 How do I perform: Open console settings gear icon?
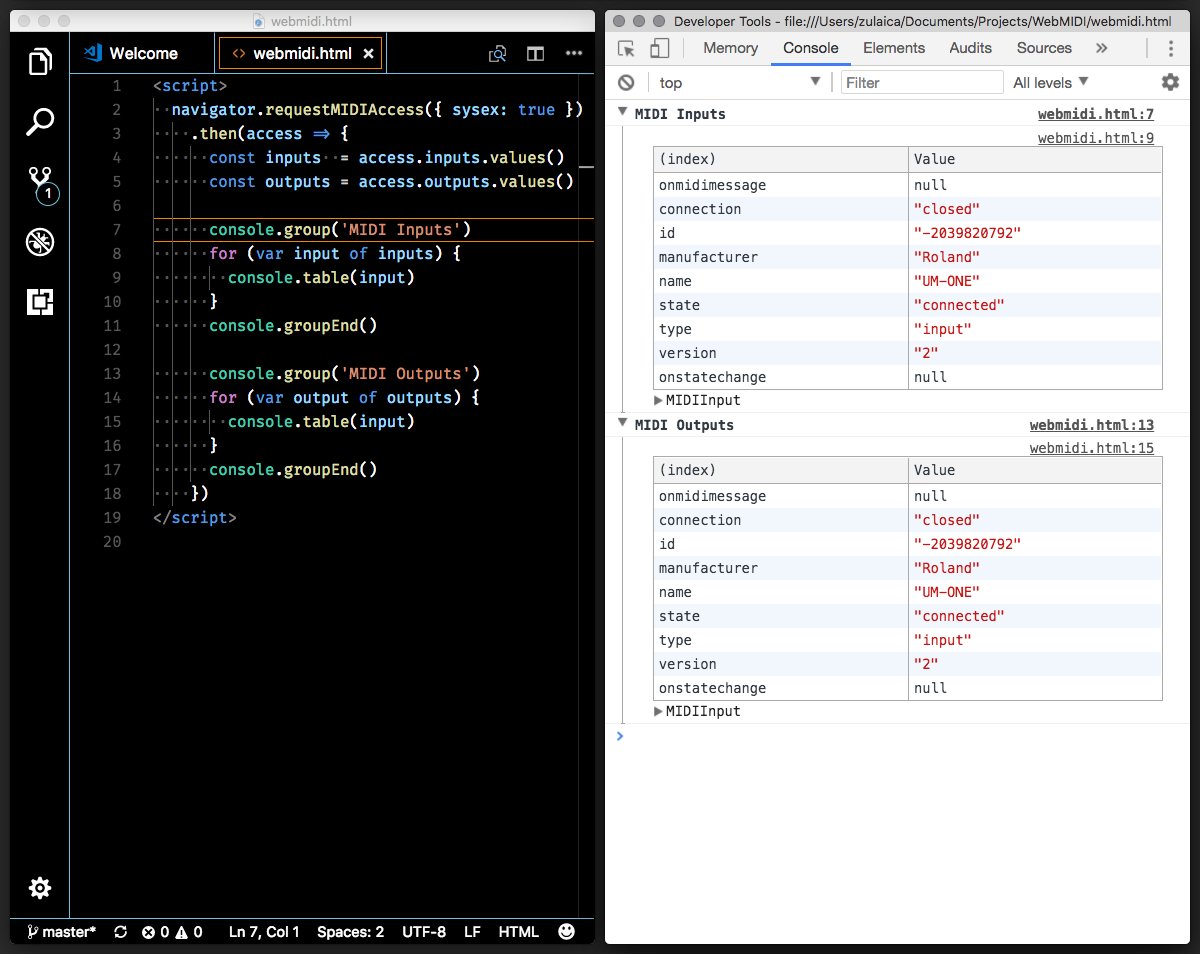pos(1170,82)
